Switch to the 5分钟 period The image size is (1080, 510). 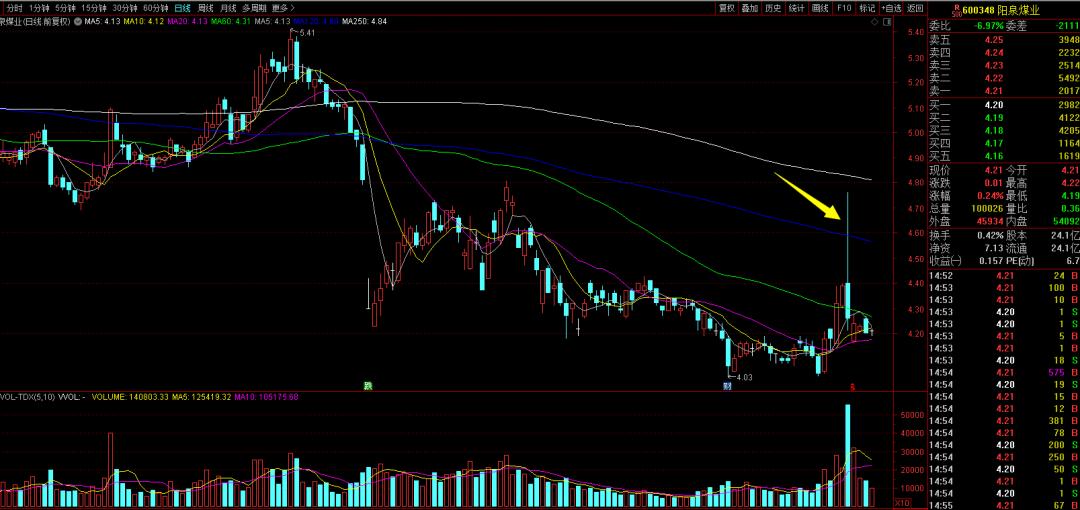[65, 8]
